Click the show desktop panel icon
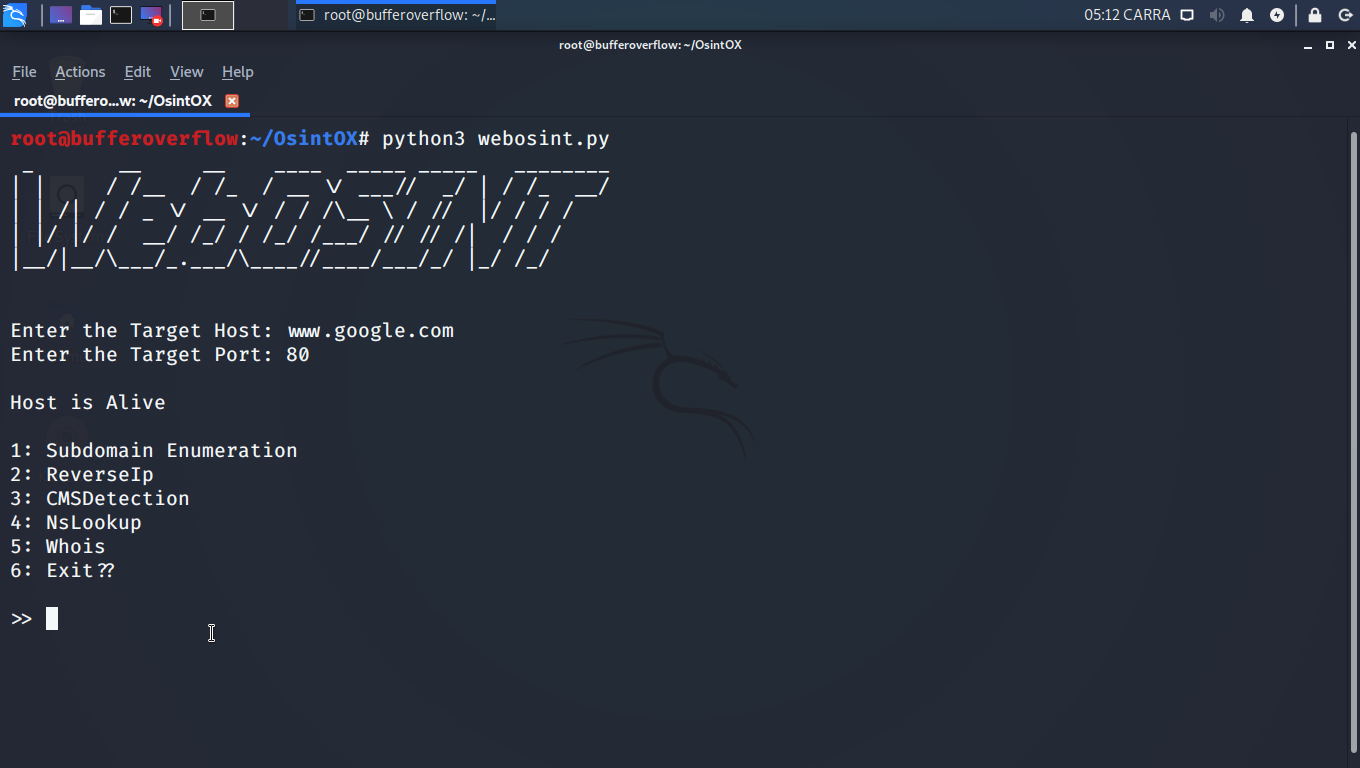Viewport: 1360px width, 768px height. pos(61,15)
